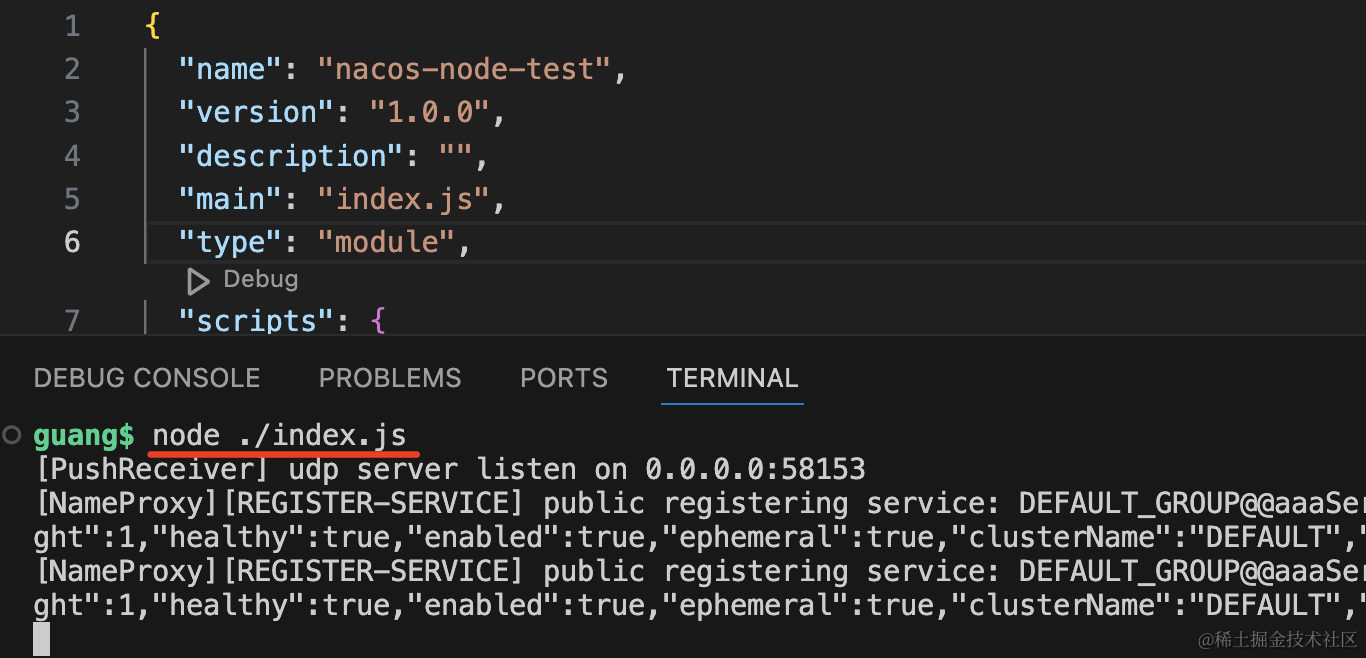Screen dimensions: 1366x658
Task: Click line number 1 in the gutter
Action: pos(72,26)
